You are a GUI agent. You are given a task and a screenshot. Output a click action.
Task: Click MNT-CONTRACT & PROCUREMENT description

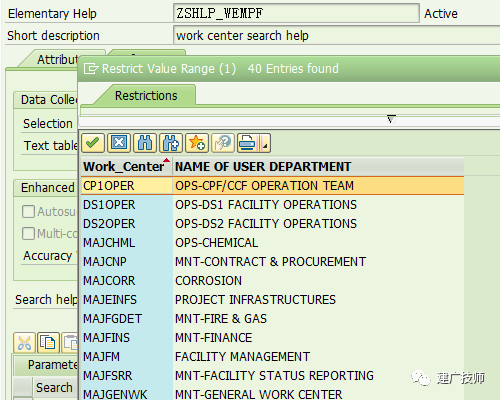pyautogui.click(x=271, y=262)
